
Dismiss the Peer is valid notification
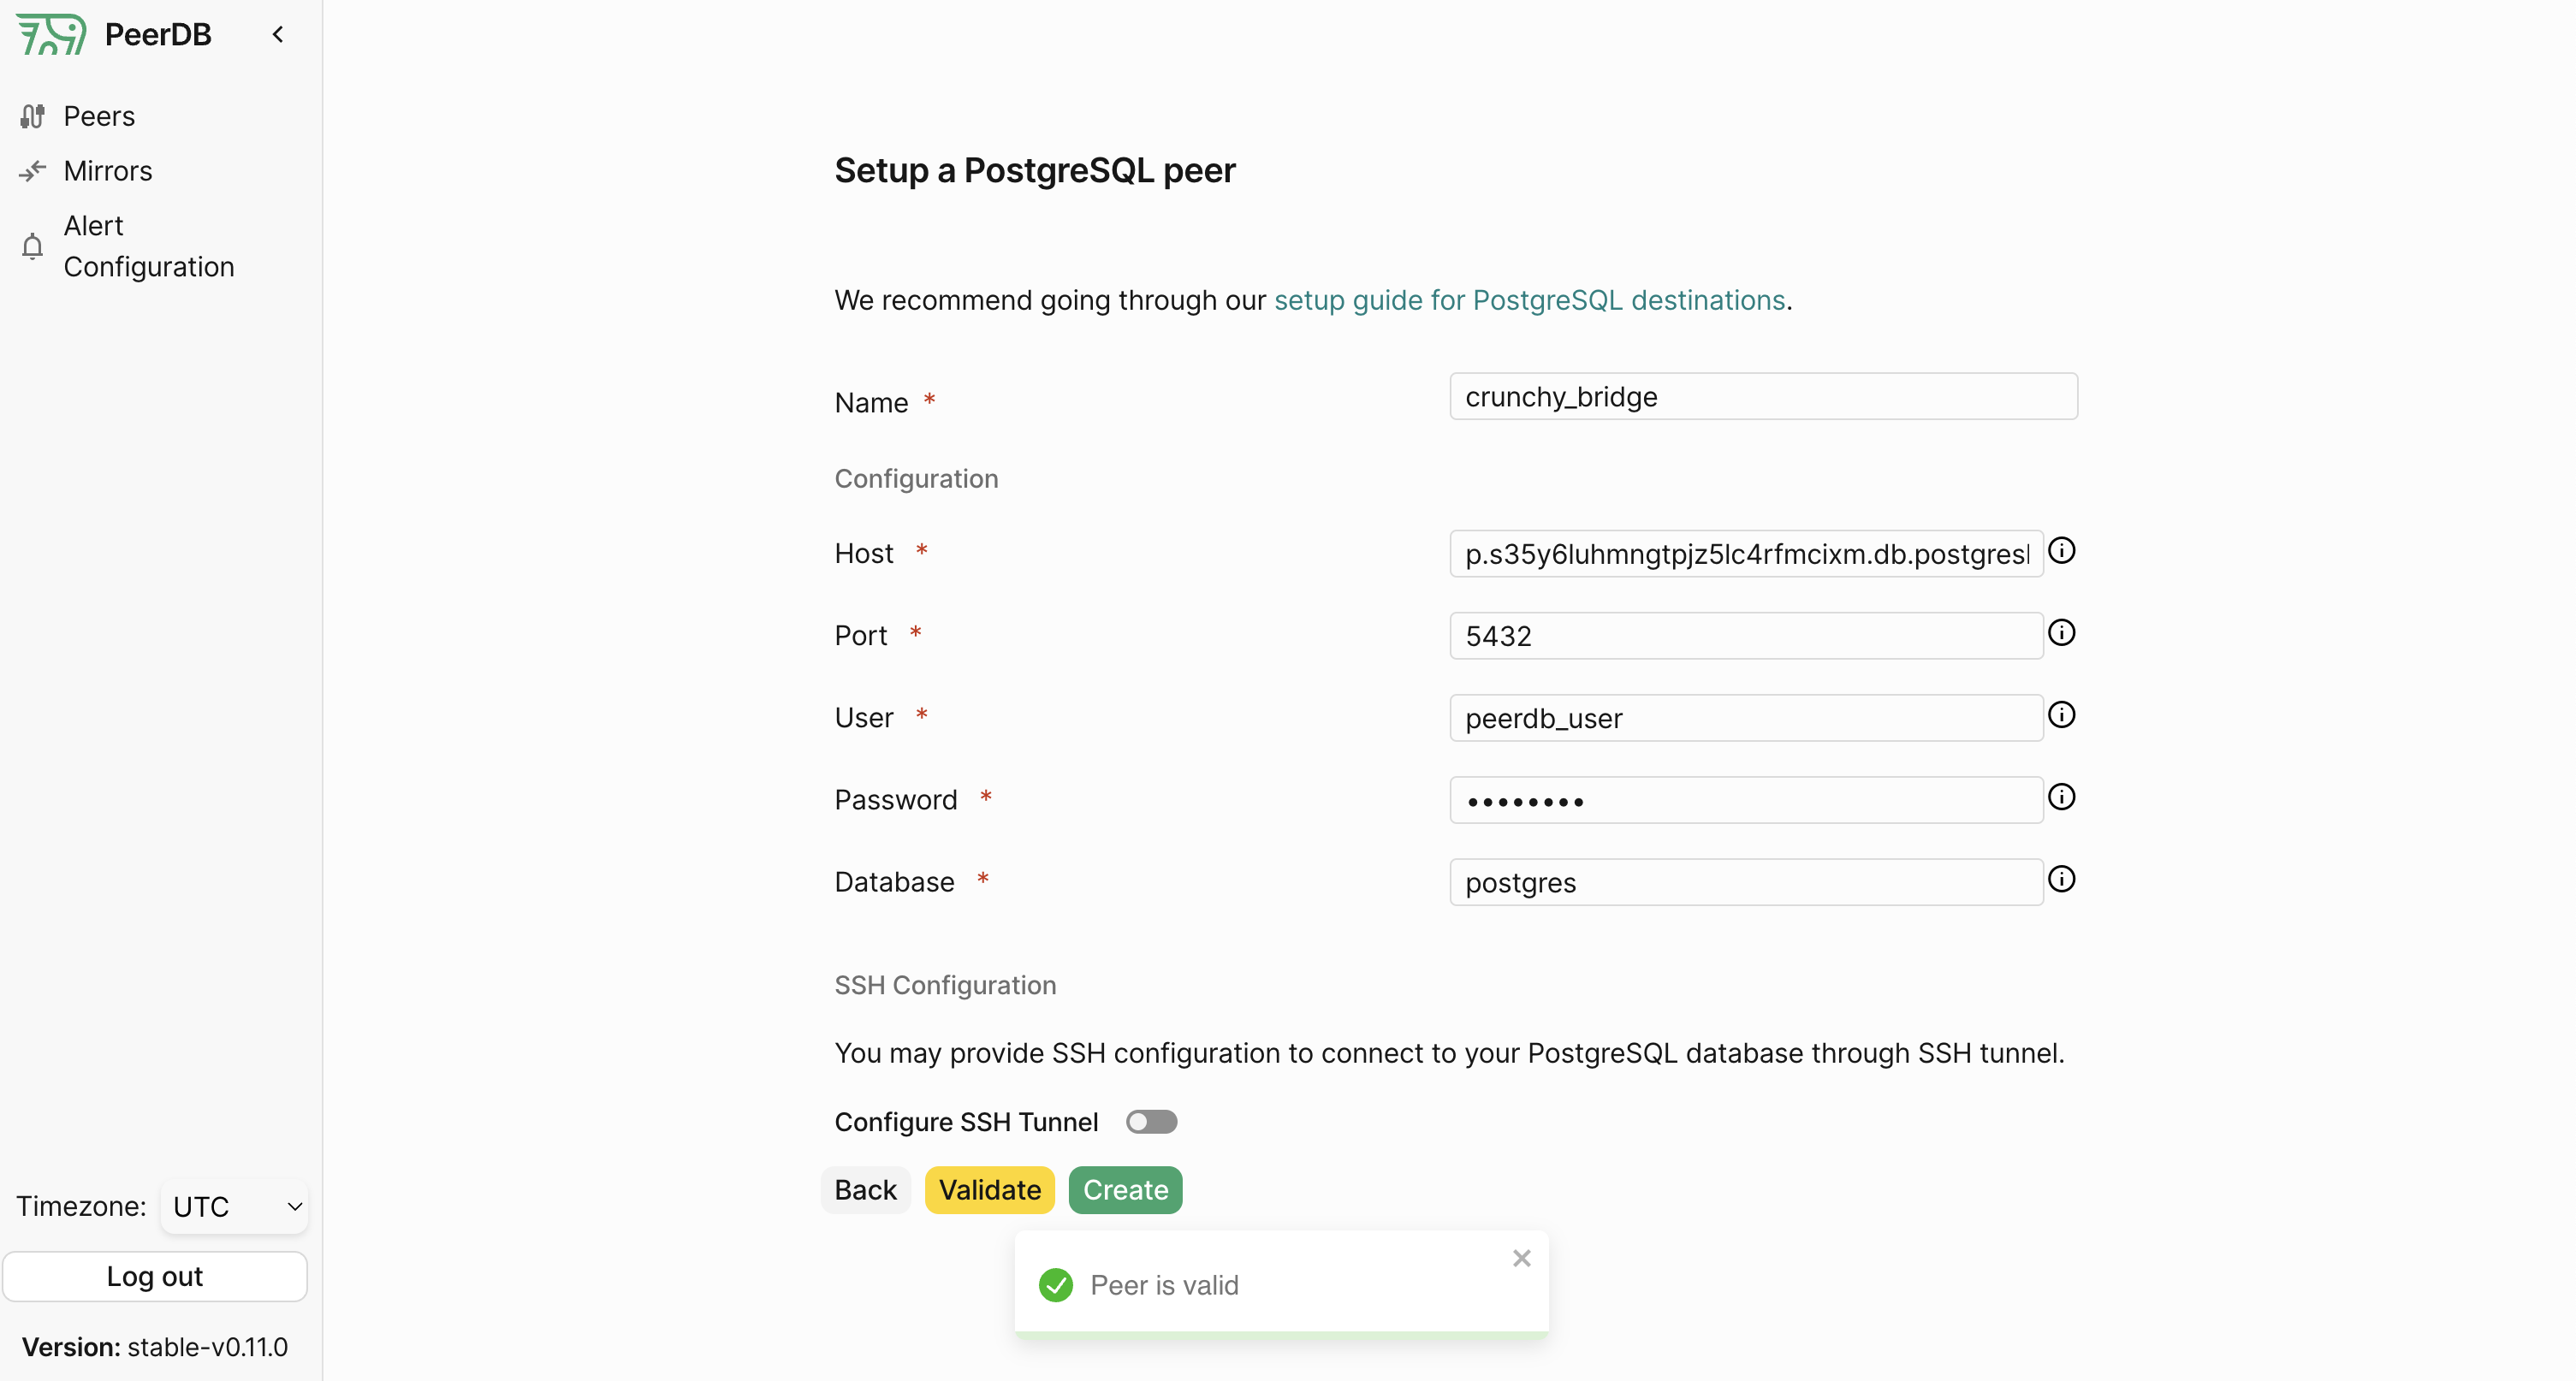click(1521, 1258)
